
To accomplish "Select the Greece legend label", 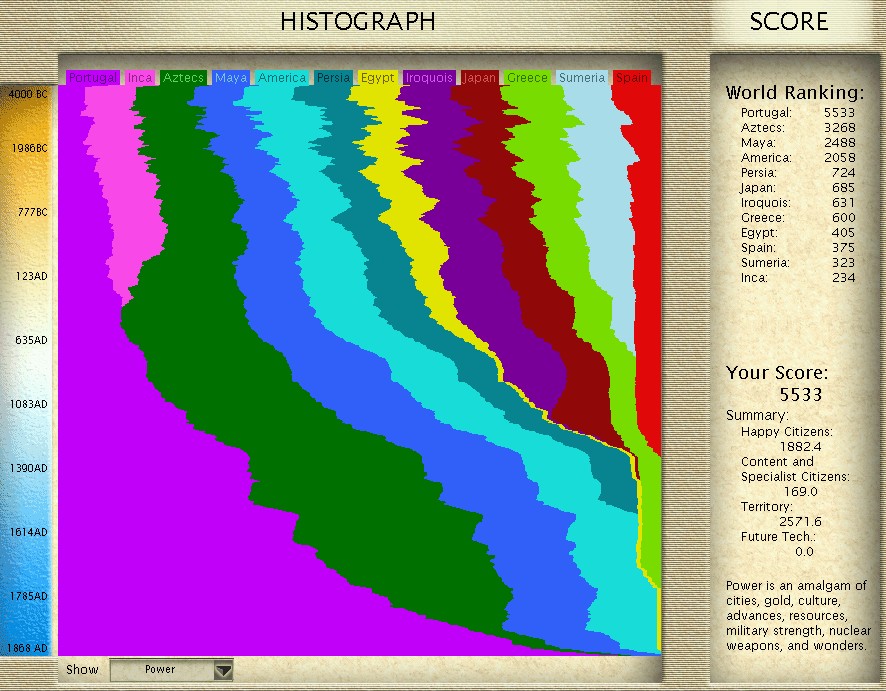I will click(x=527, y=78).
